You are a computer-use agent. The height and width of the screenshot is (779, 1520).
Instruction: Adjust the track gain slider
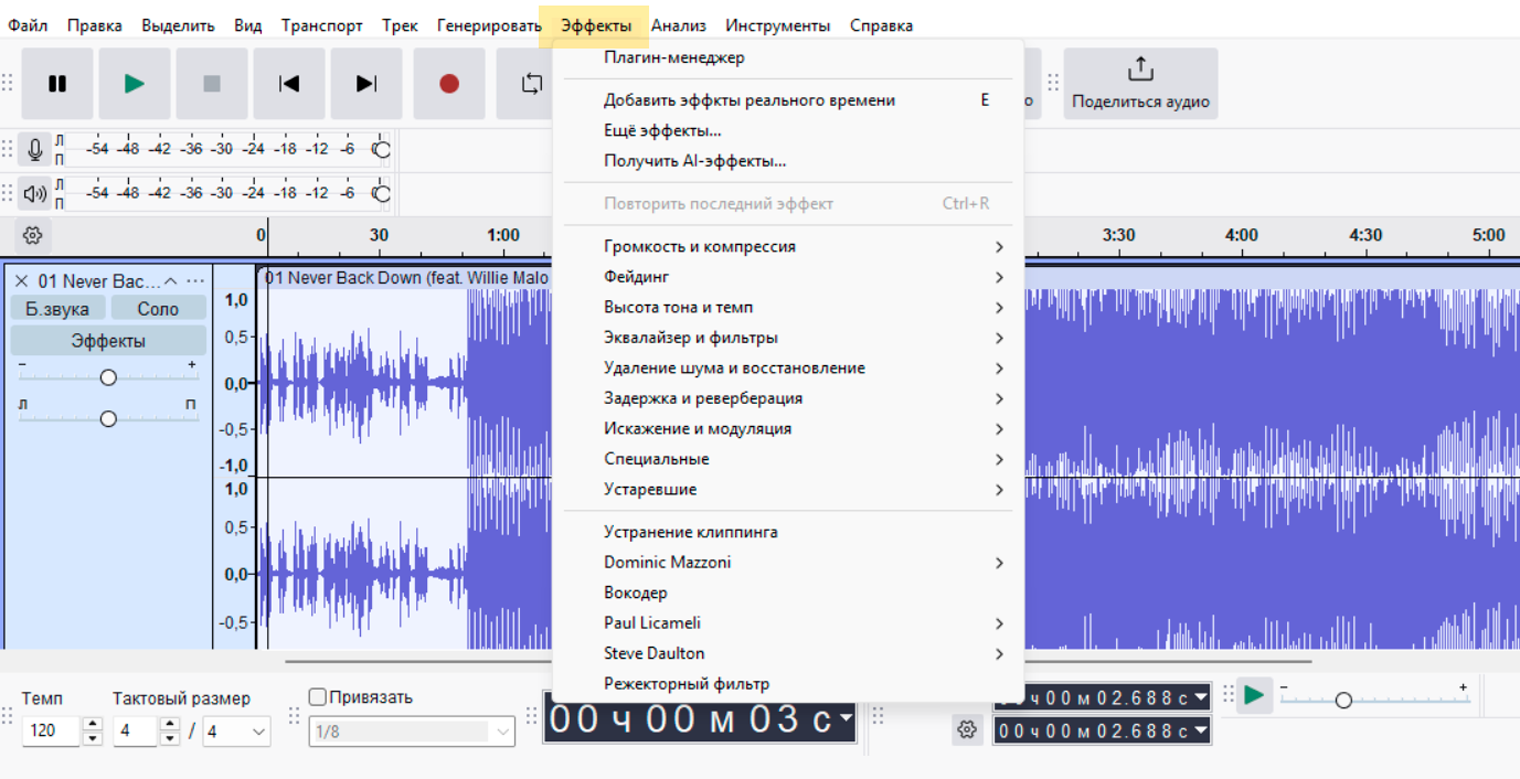(x=108, y=377)
